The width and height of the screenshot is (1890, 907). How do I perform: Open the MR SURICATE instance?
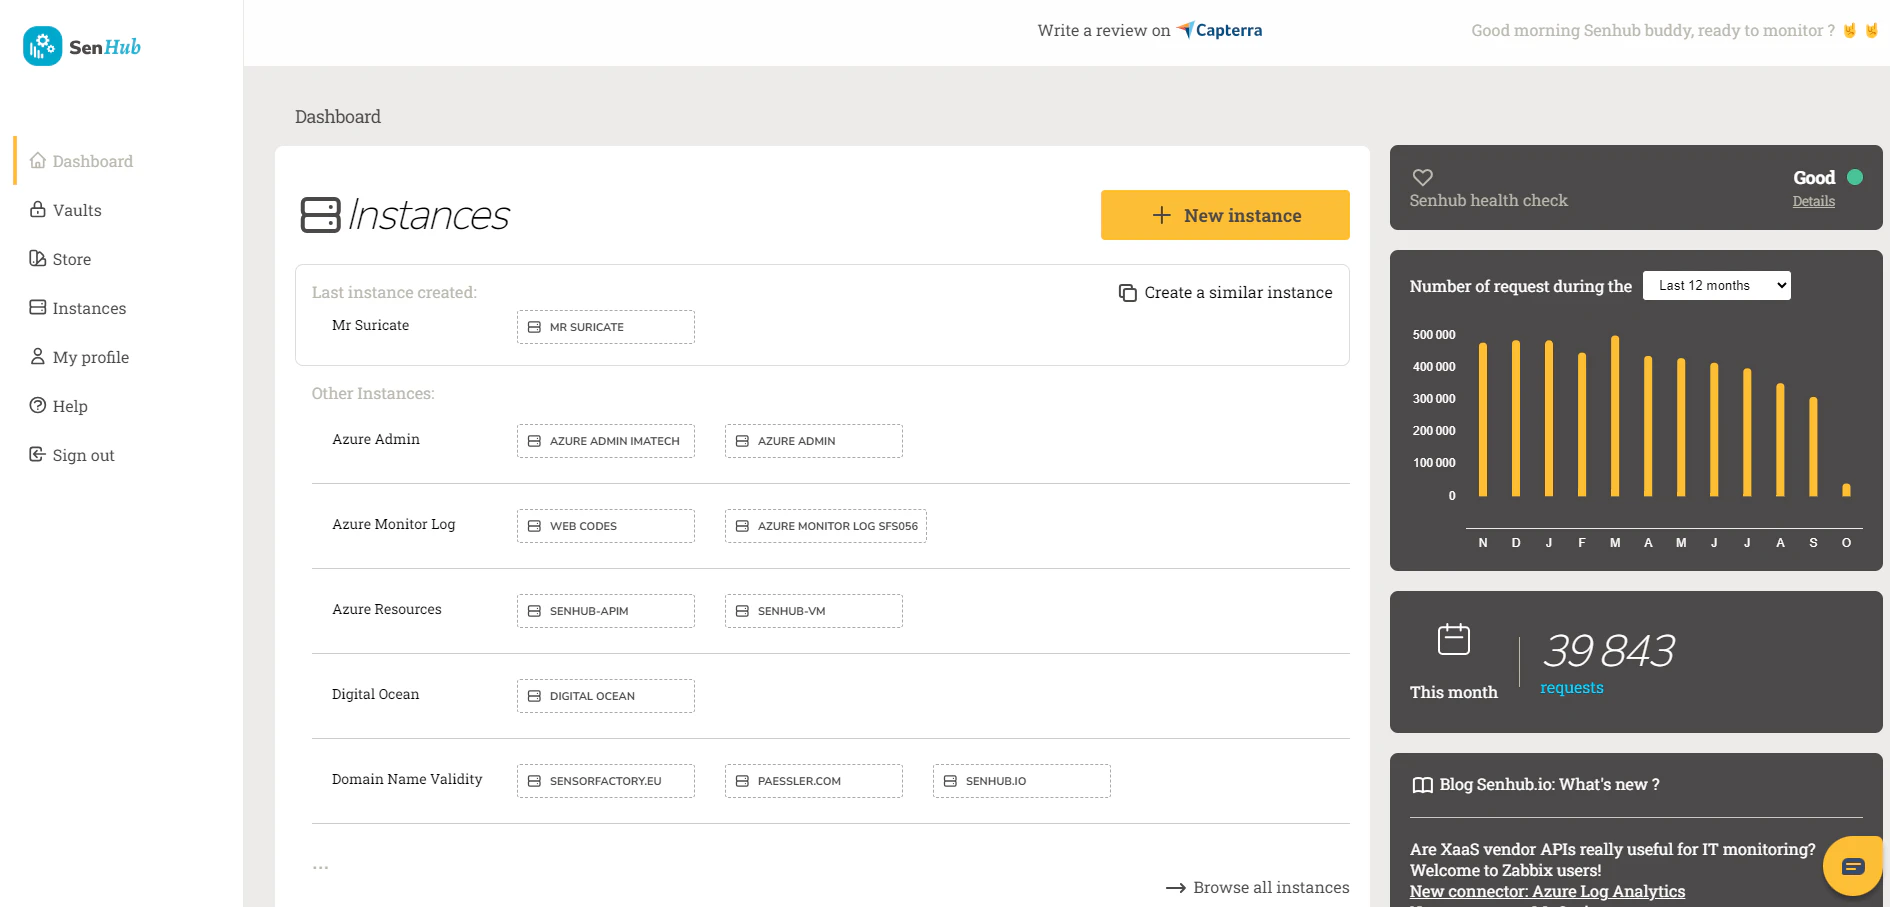click(605, 326)
